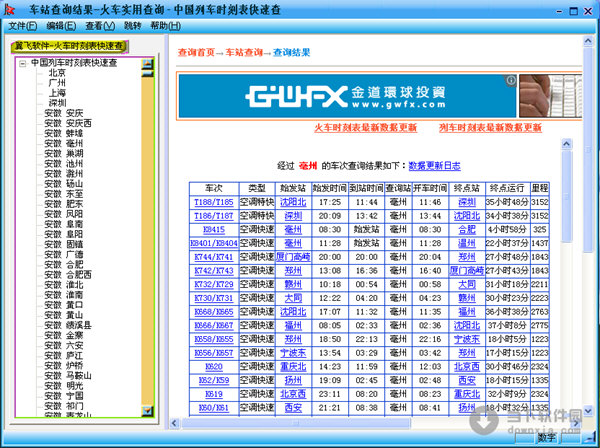This screenshot has width=600, height=448.
Task: Select 广州 in the station tree
Action: point(57,83)
